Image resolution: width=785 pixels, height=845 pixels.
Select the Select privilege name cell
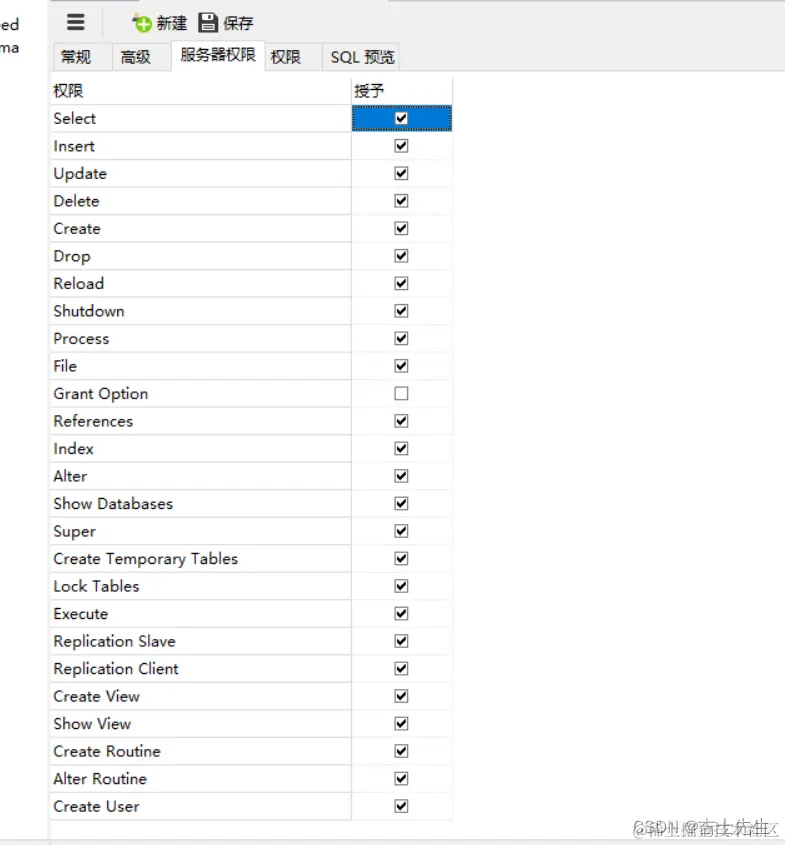point(200,118)
